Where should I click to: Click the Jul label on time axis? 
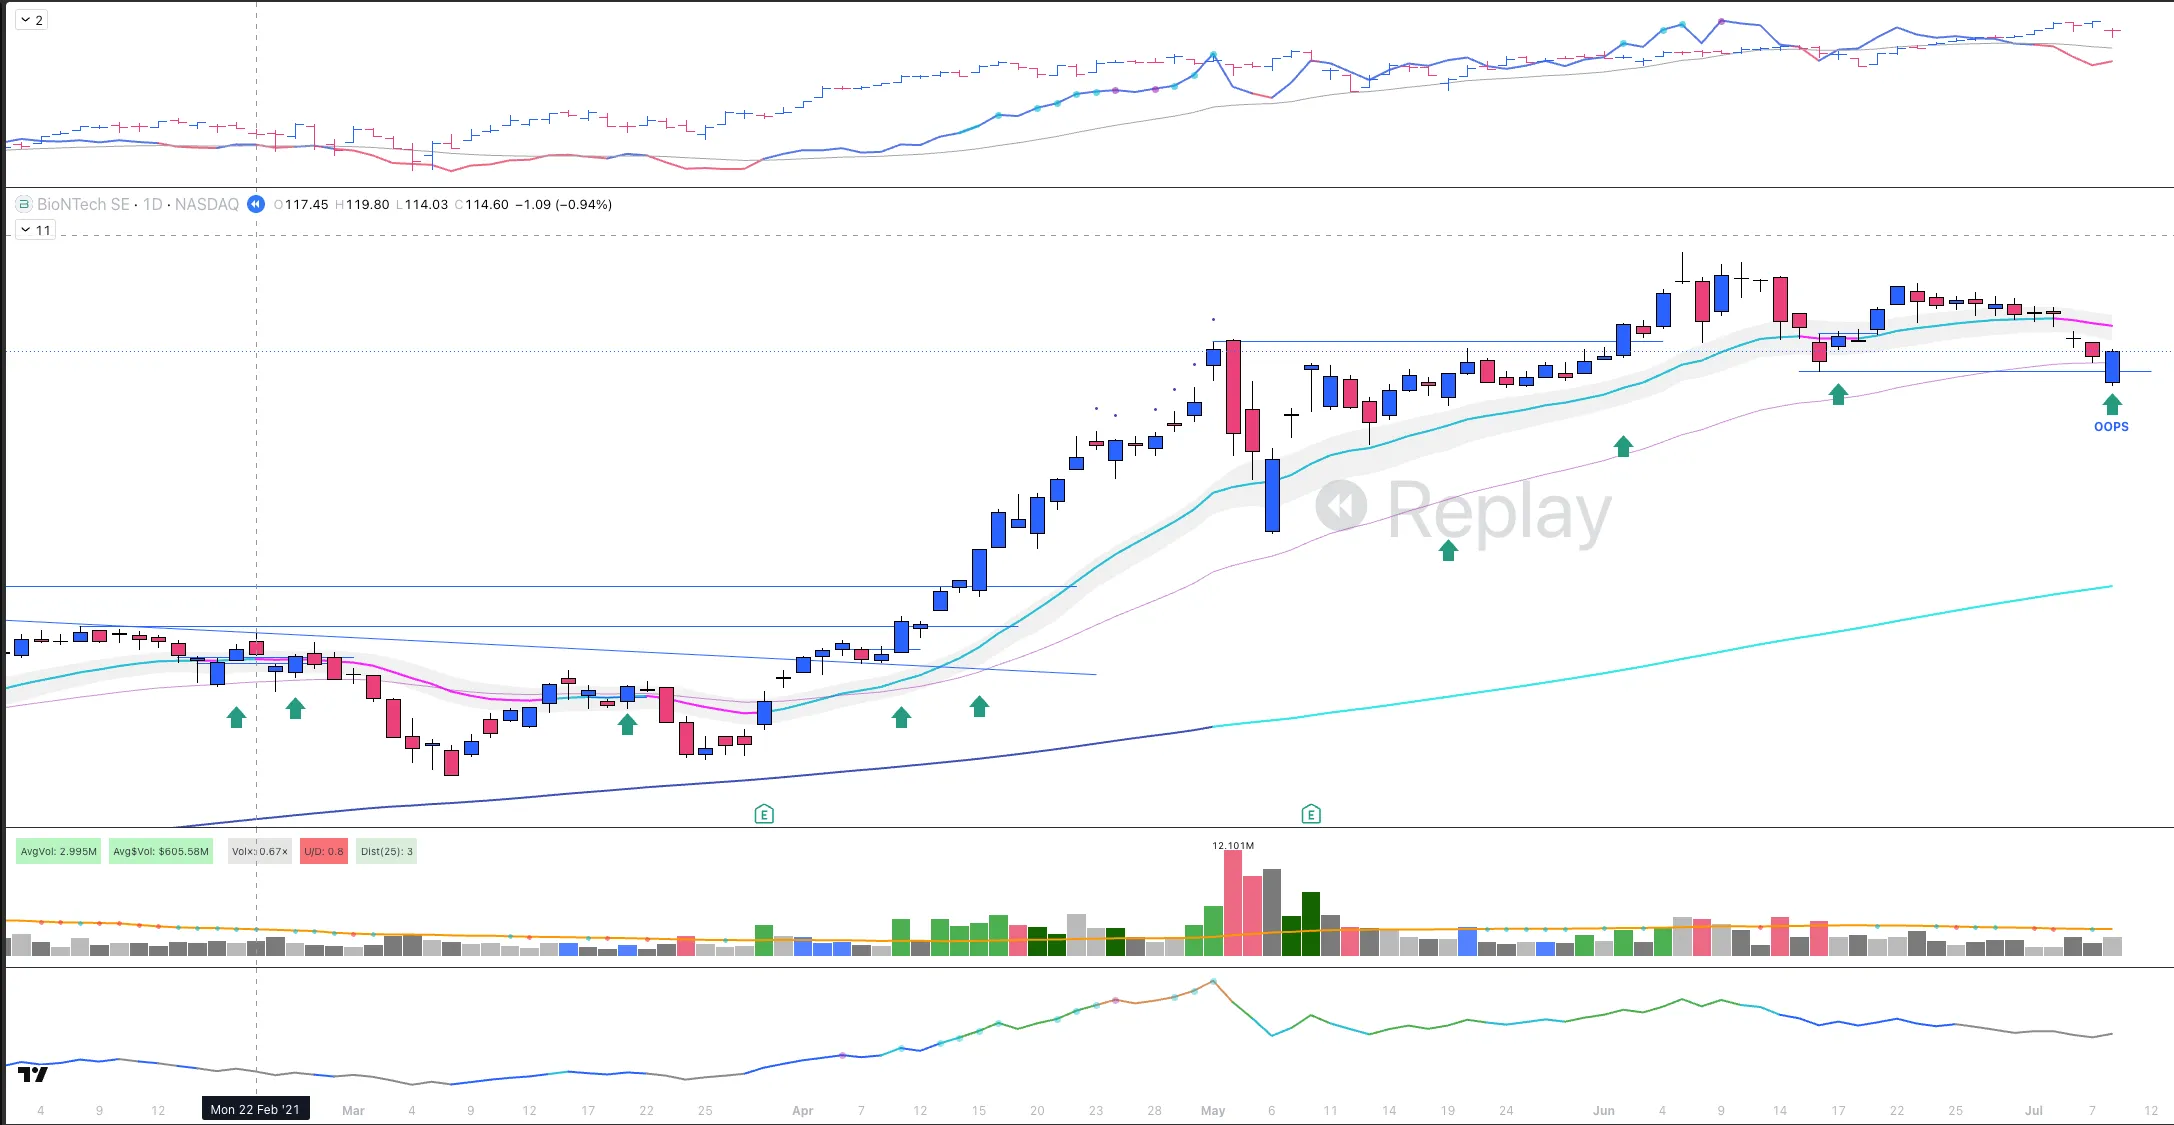[2034, 1111]
